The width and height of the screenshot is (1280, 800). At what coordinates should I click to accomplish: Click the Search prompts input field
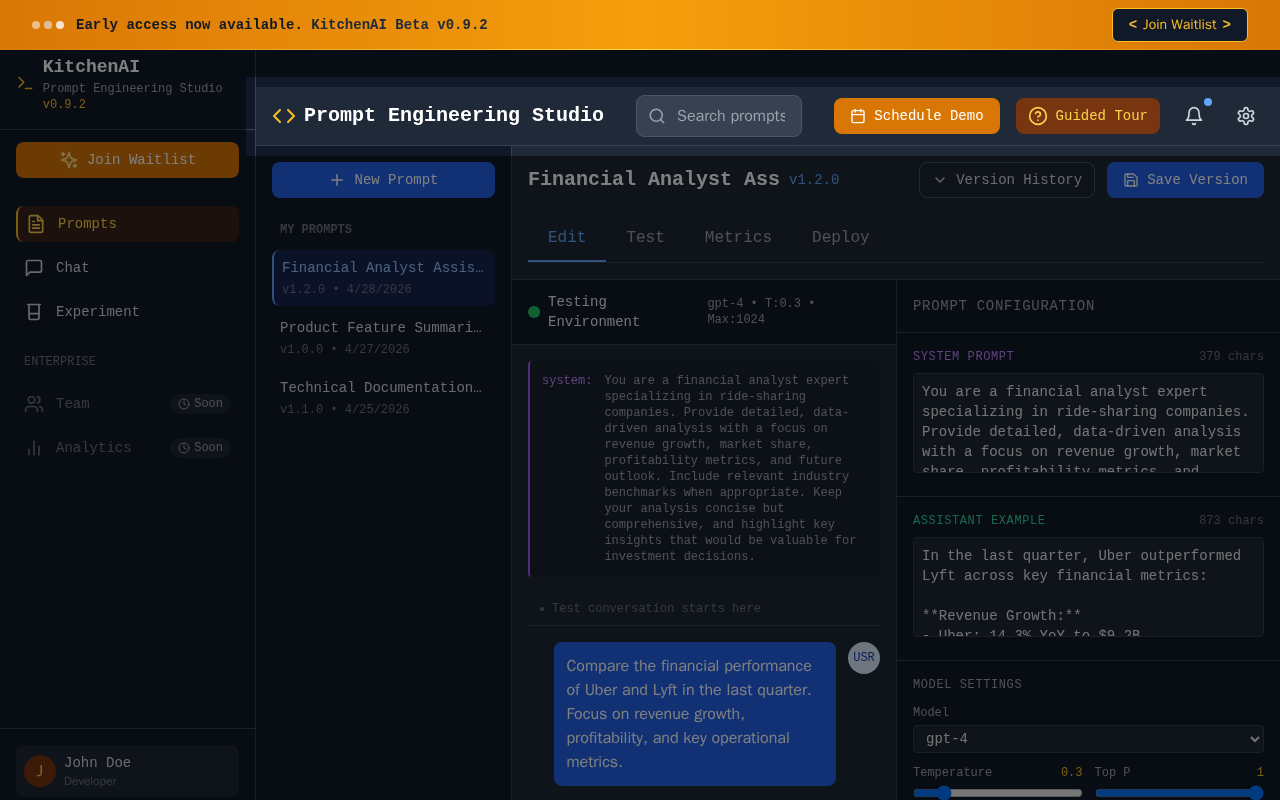click(x=719, y=116)
